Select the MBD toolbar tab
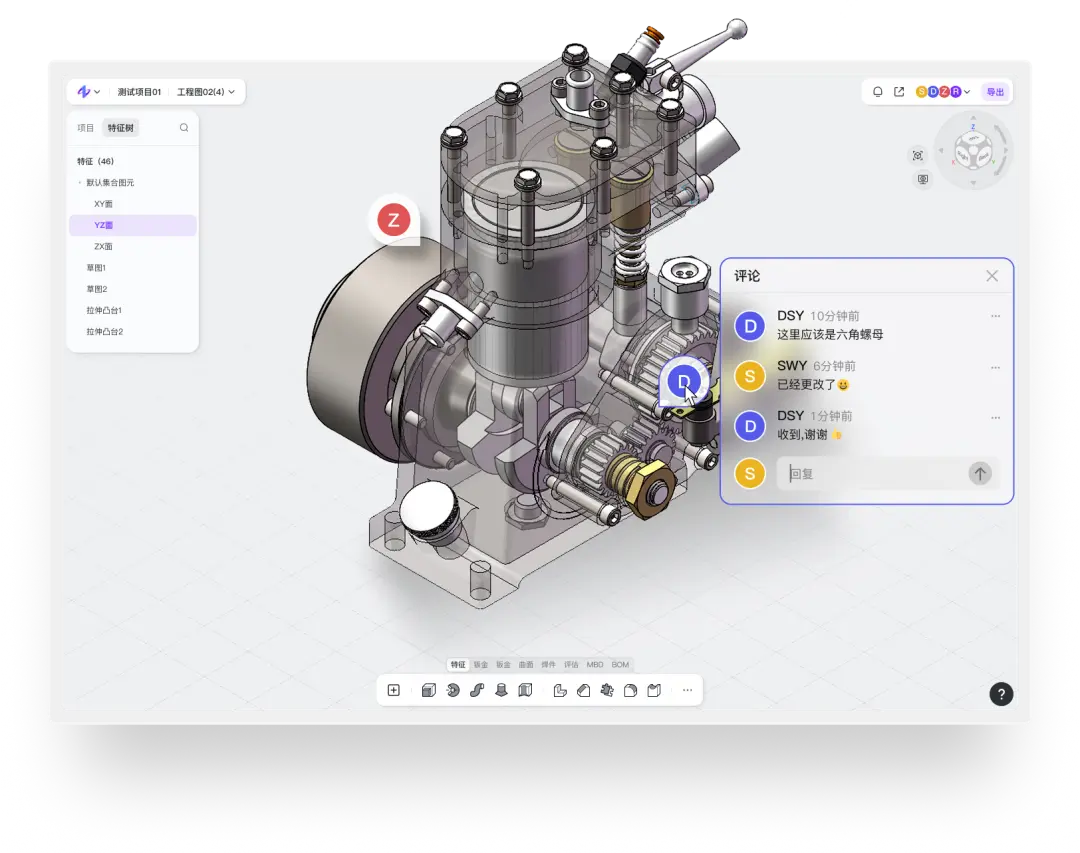The height and width of the screenshot is (853, 1080). click(x=595, y=665)
